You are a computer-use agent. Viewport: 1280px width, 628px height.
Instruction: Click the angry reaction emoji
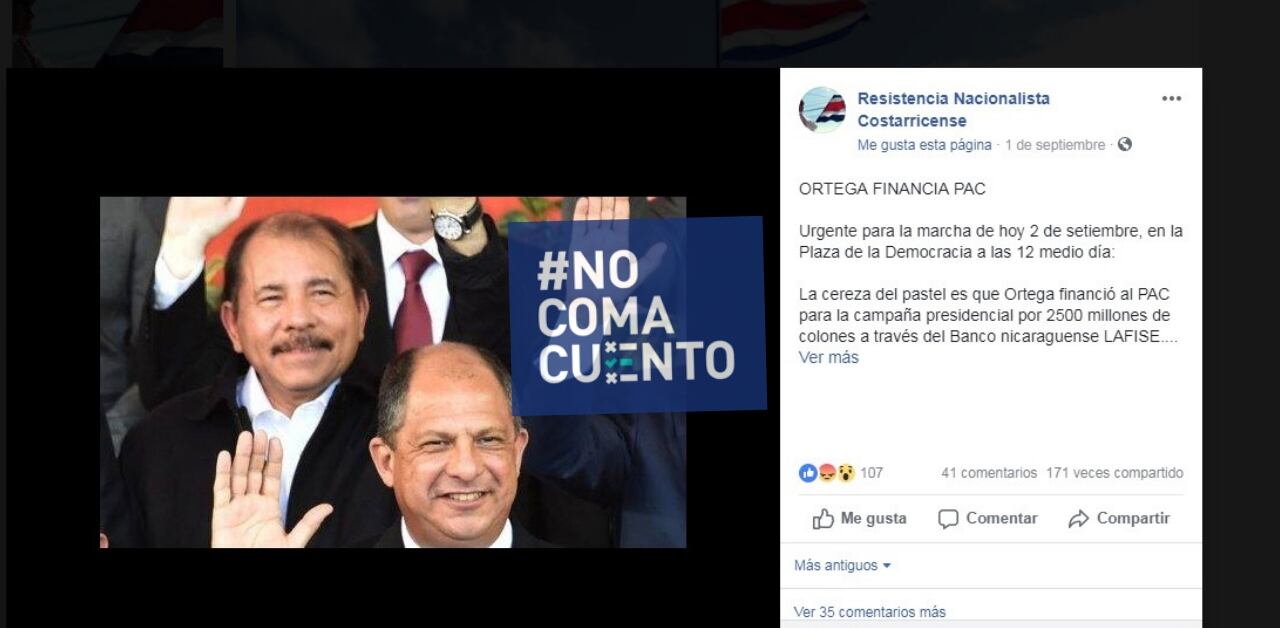click(x=827, y=473)
